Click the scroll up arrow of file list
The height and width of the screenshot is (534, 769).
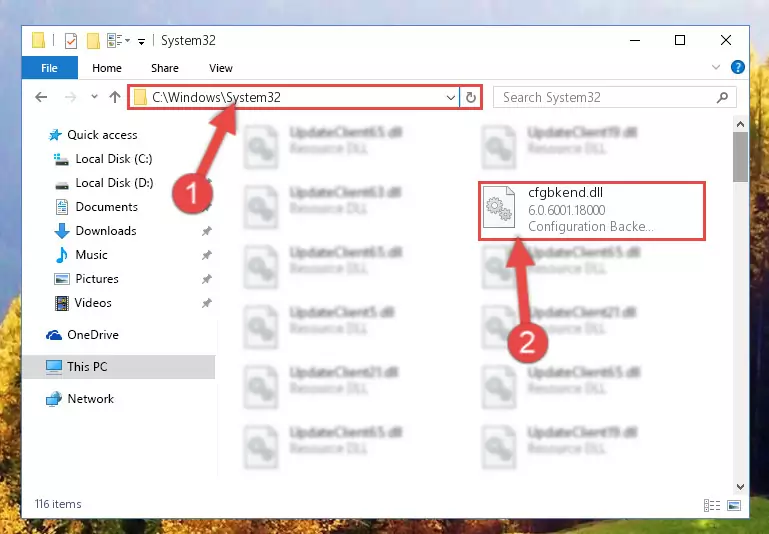coord(740,125)
